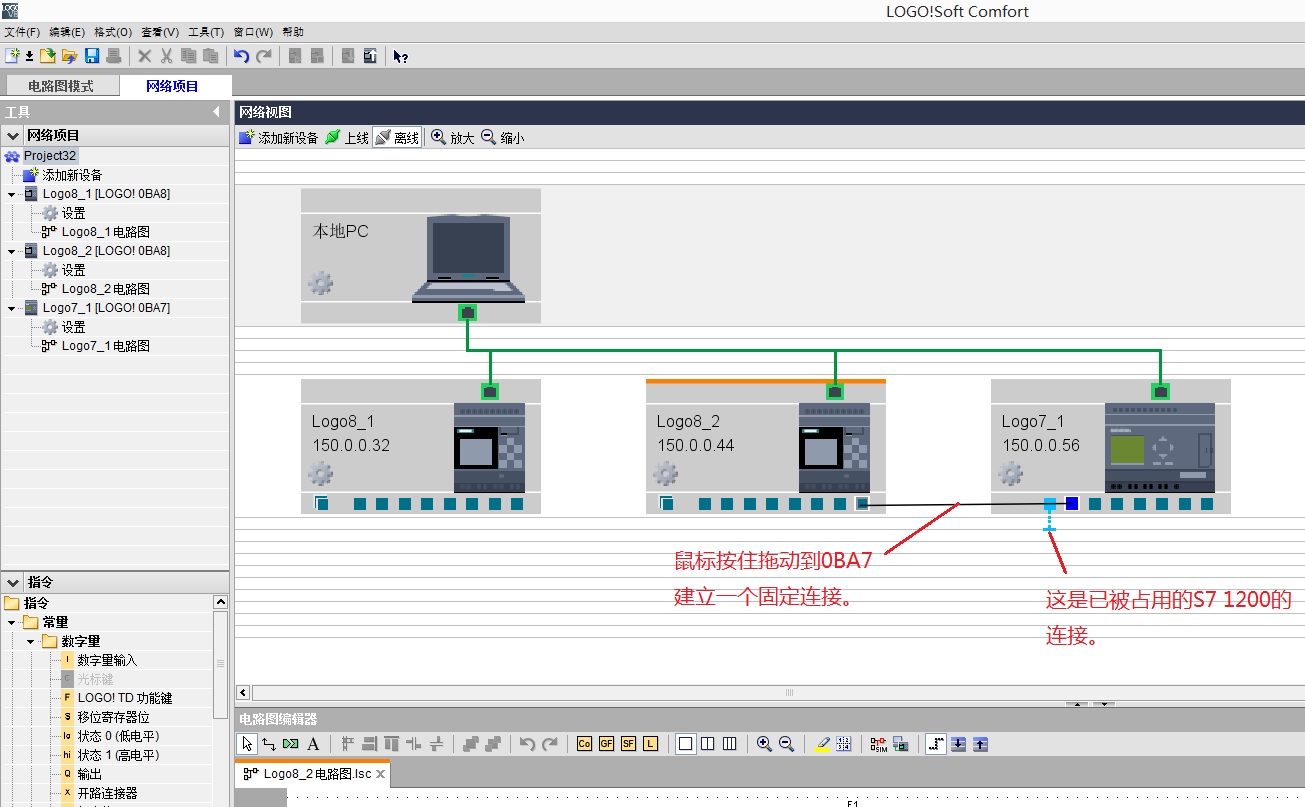The width and height of the screenshot is (1305, 807).
Task: Click the Logo8_2 device image
Action: [x=834, y=448]
